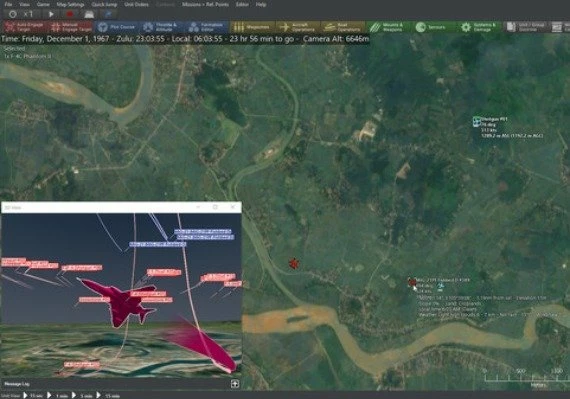Select the Shotgun #91 unit on map
Screen dimensions: 570x399
pos(476,121)
